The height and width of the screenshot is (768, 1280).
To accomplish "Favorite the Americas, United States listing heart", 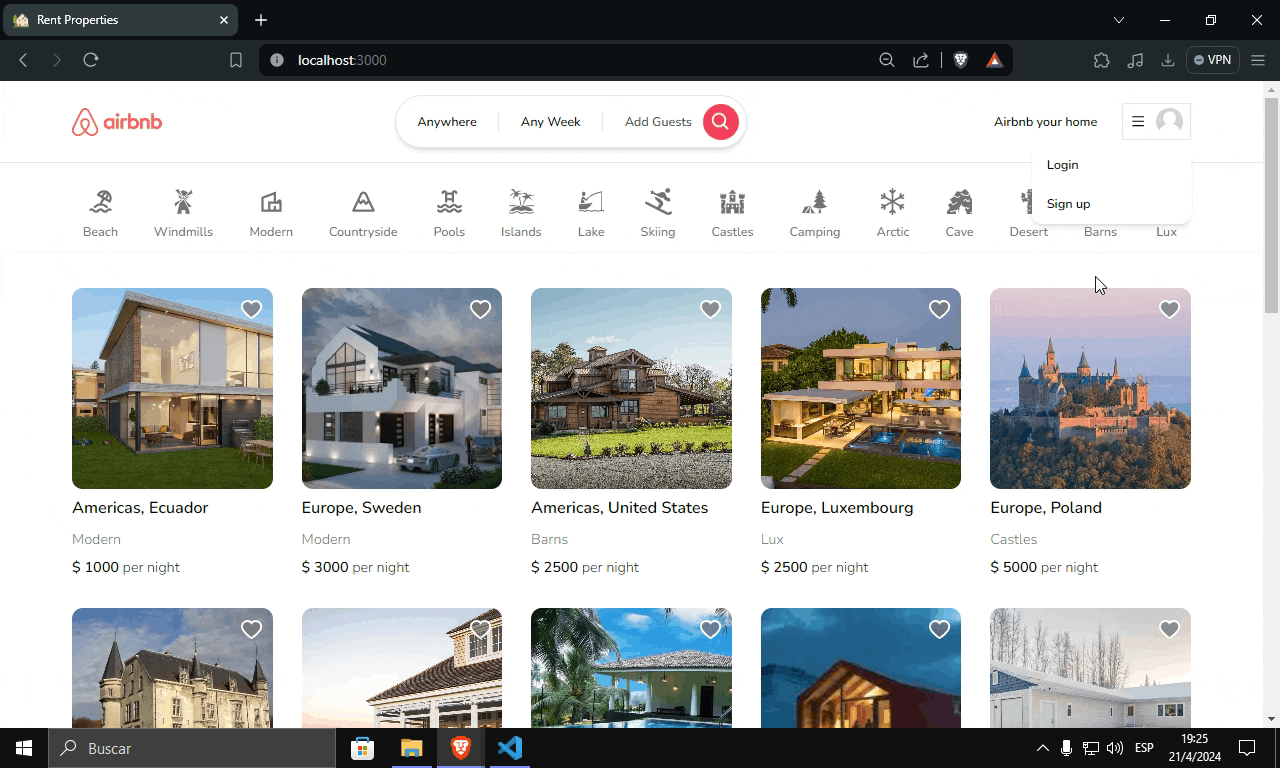I will coord(710,309).
